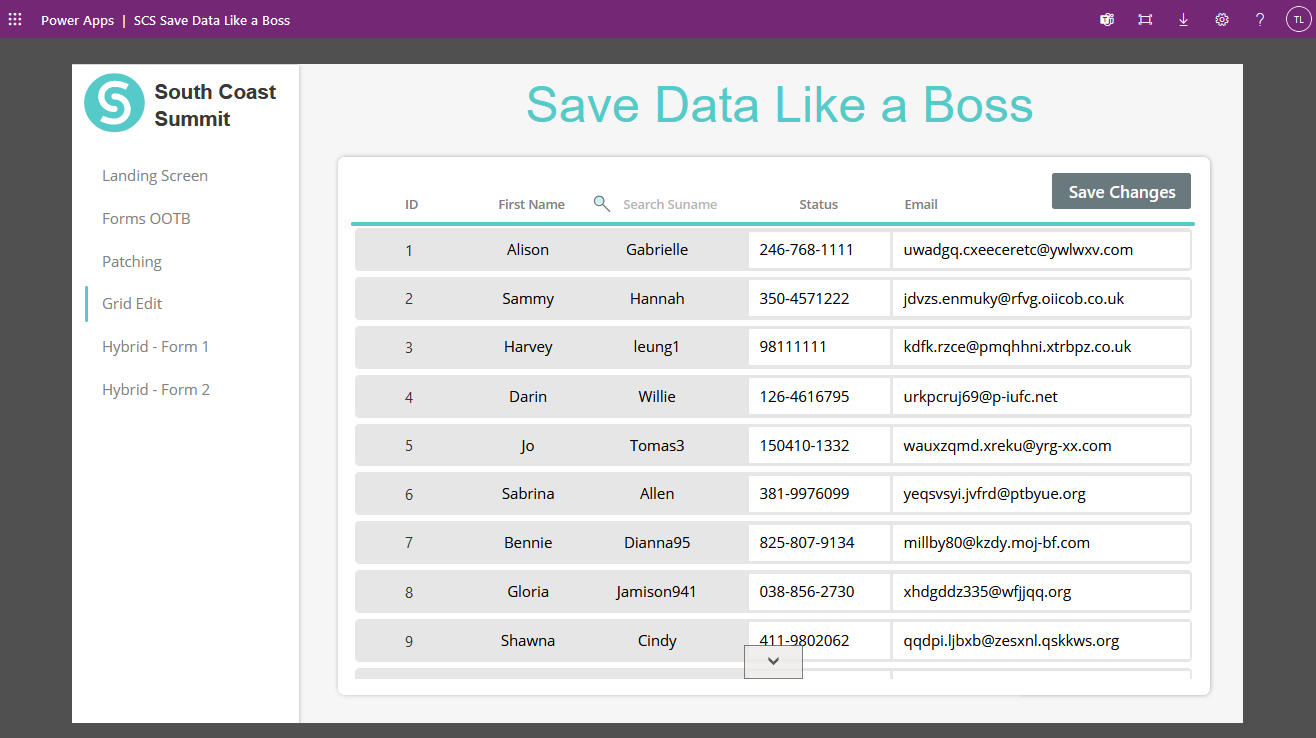Edit email wauxzqmd.xreku@yrg-xx.com

click(x=1041, y=445)
